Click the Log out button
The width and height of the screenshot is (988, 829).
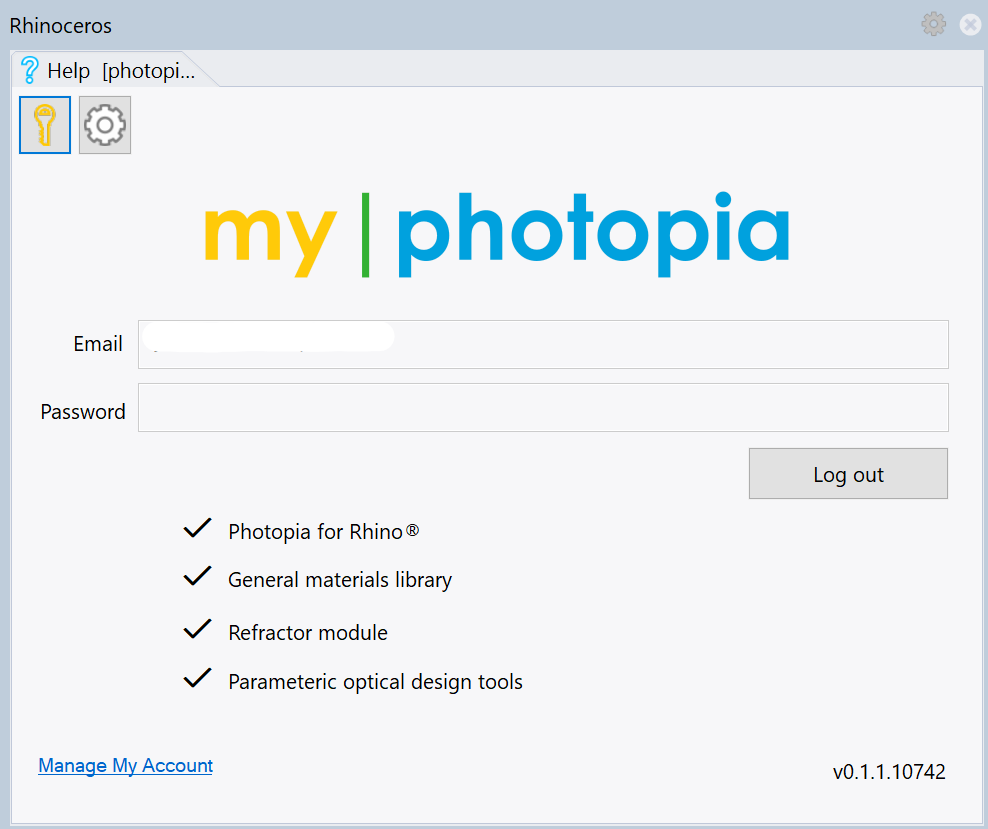pyautogui.click(x=848, y=474)
